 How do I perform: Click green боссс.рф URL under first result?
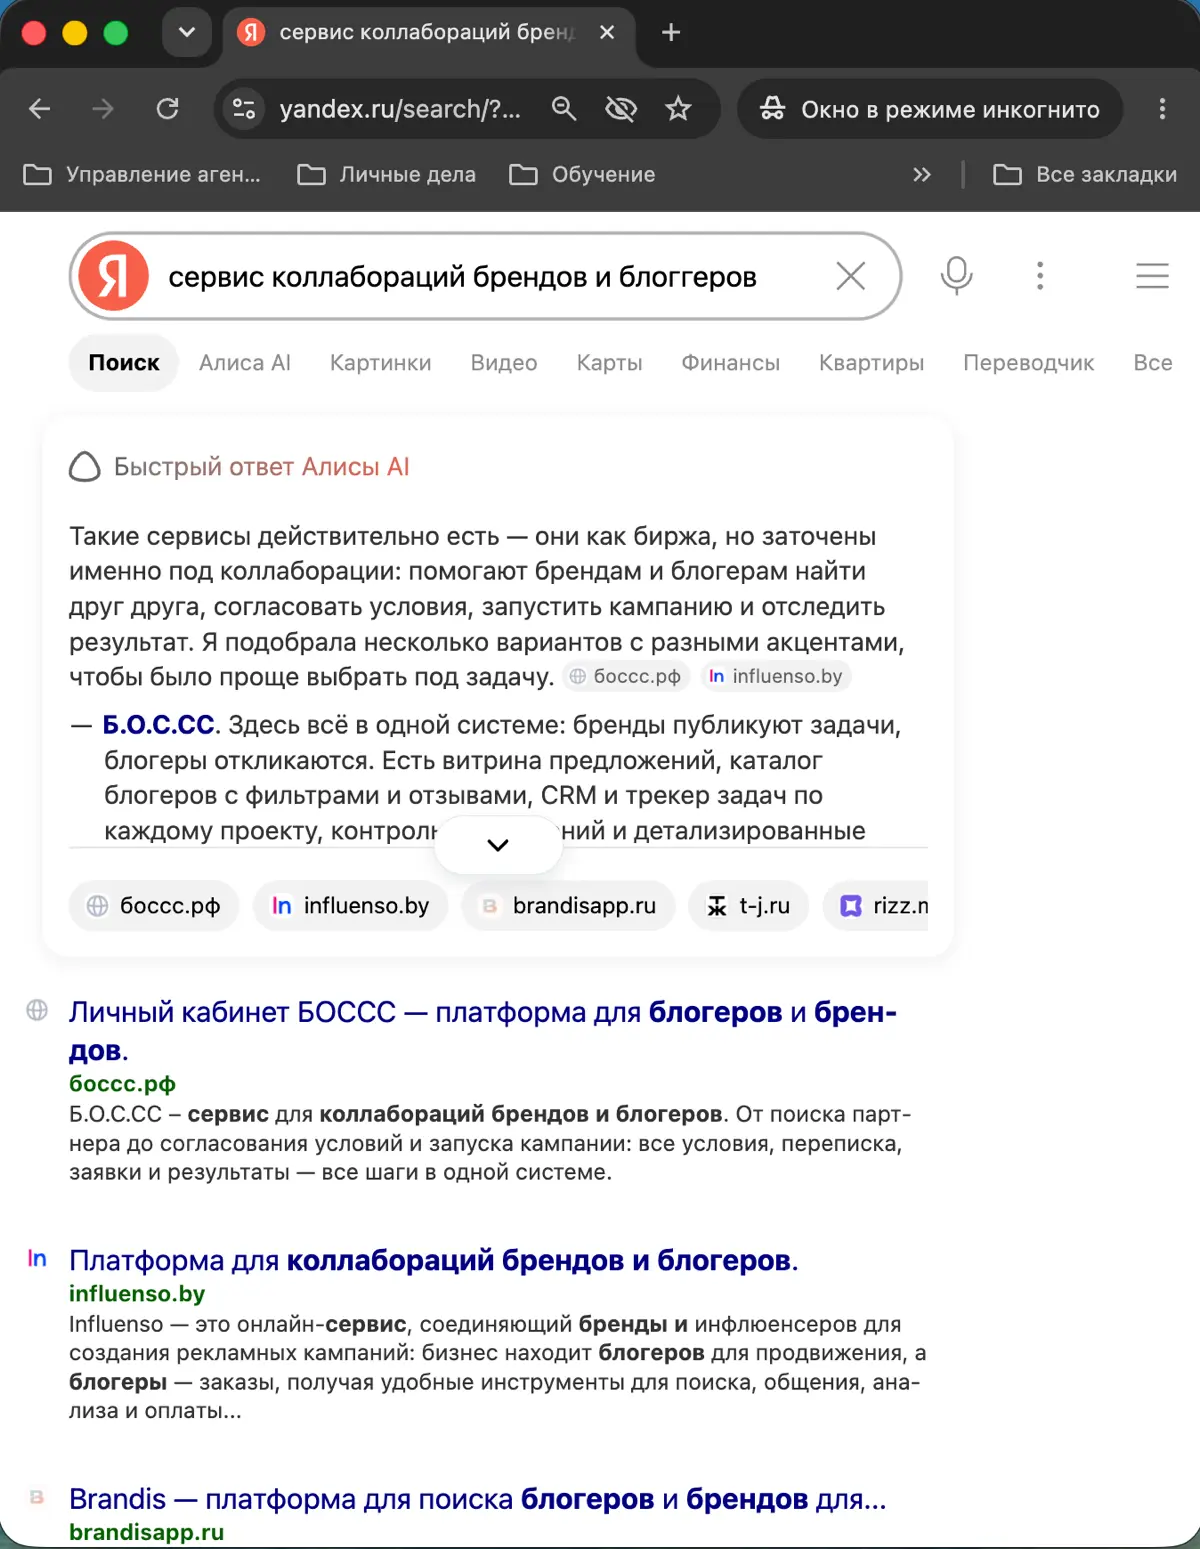pyautogui.click(x=122, y=1084)
